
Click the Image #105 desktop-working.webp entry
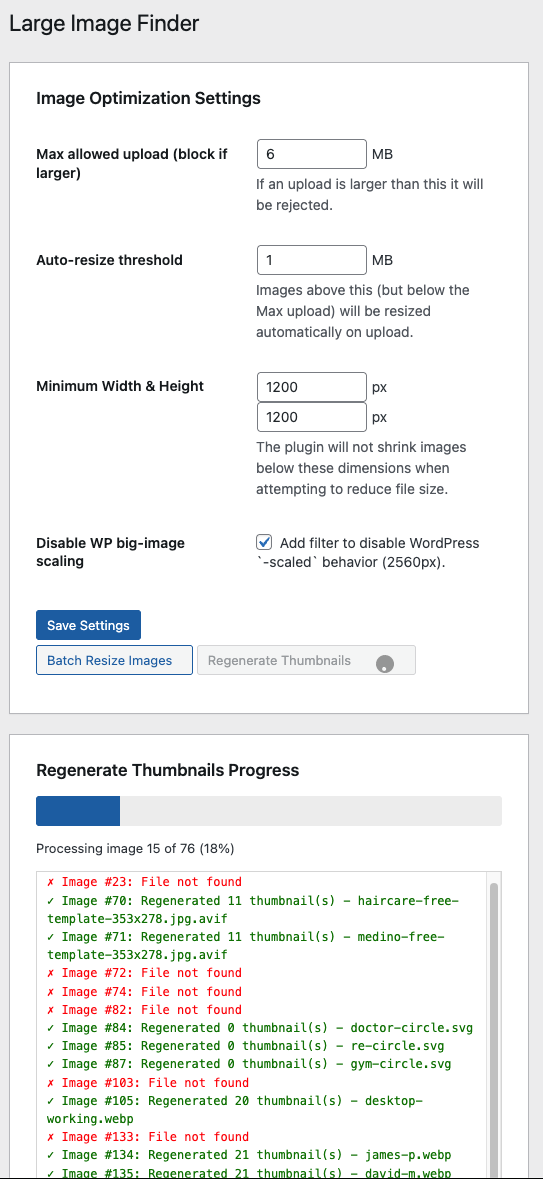[x=235, y=1110]
